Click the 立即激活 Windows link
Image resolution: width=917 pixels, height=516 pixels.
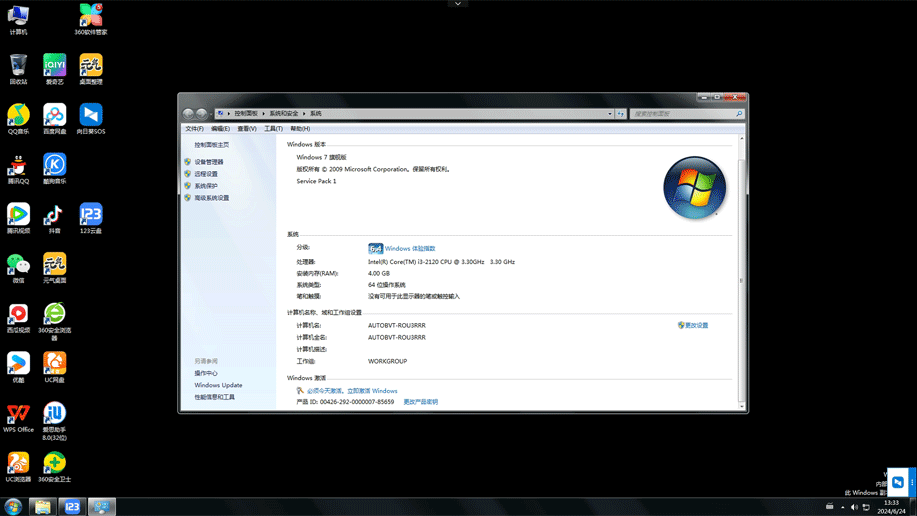tap(372, 391)
